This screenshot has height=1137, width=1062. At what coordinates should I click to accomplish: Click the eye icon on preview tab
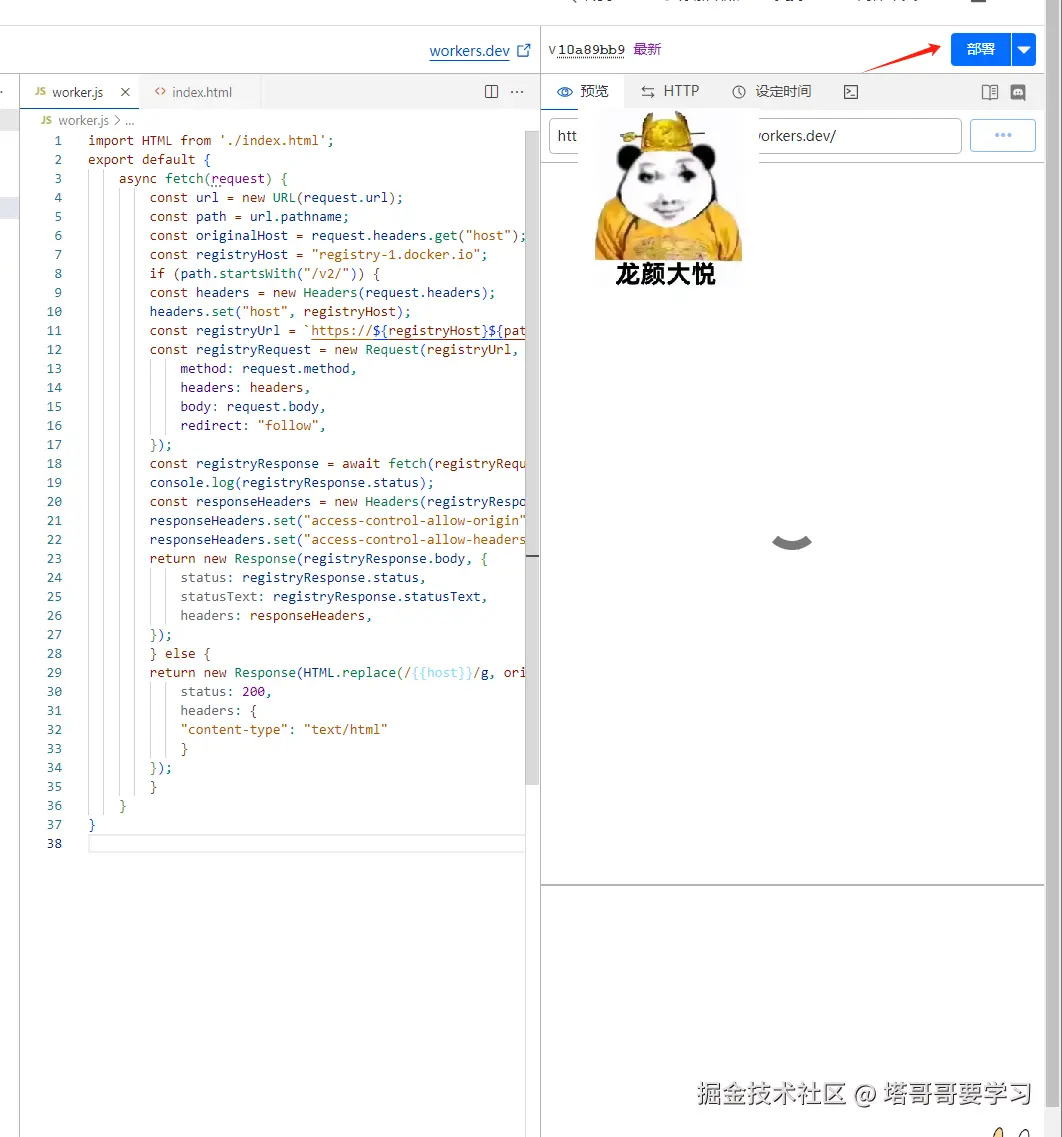(x=565, y=92)
